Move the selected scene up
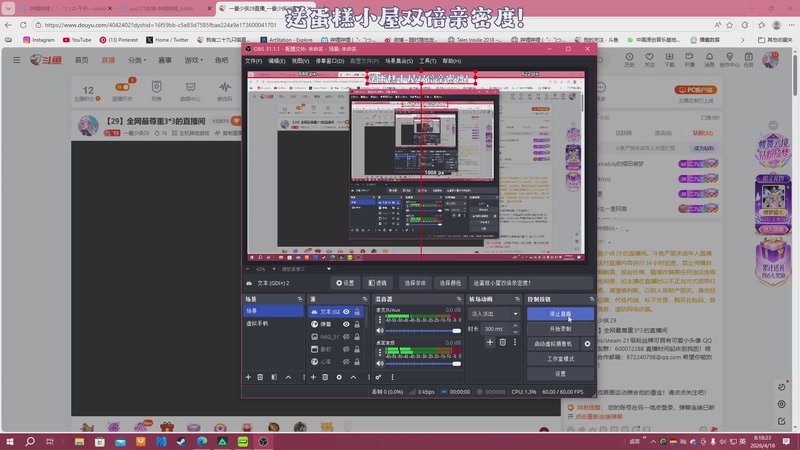This screenshot has width=800, height=450. tap(288, 377)
